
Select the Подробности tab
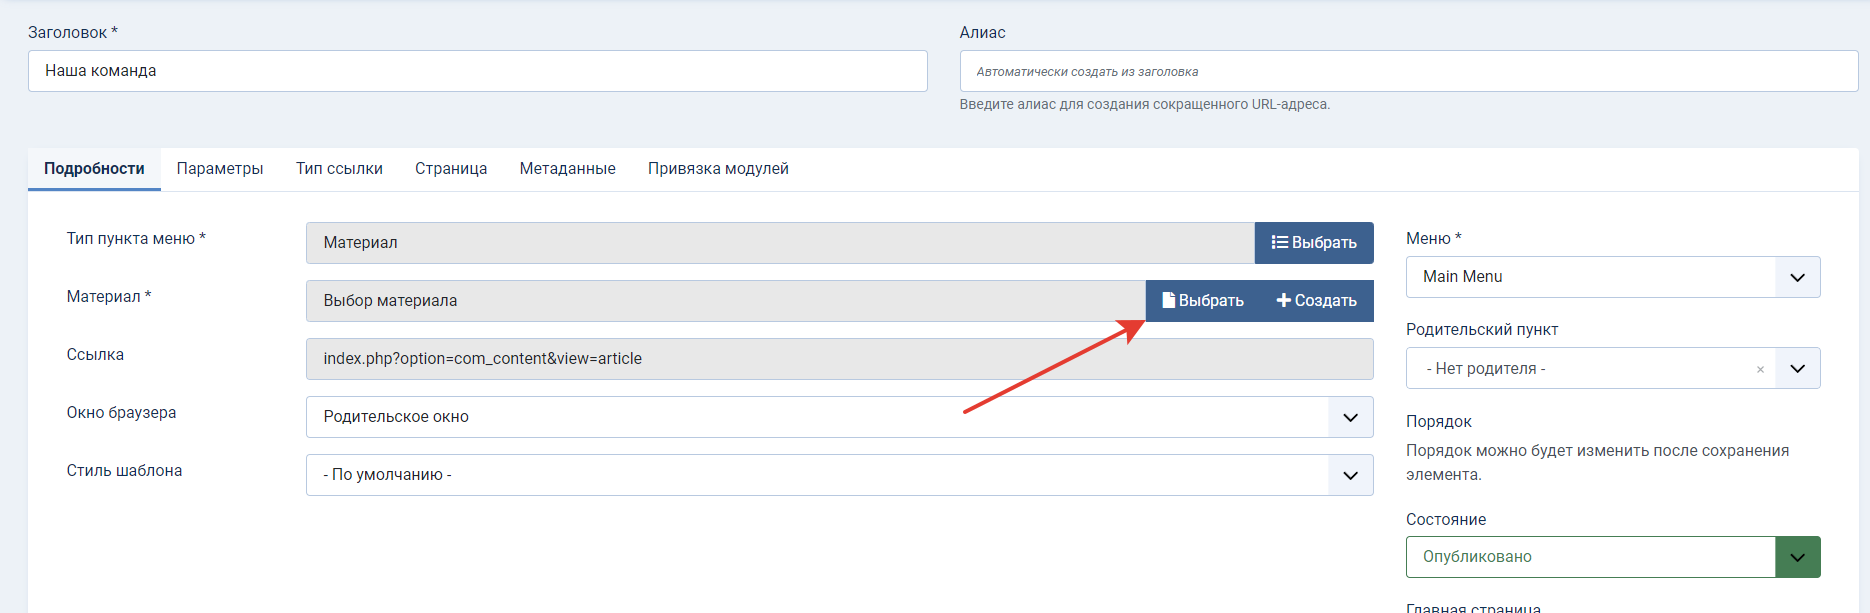click(x=94, y=169)
